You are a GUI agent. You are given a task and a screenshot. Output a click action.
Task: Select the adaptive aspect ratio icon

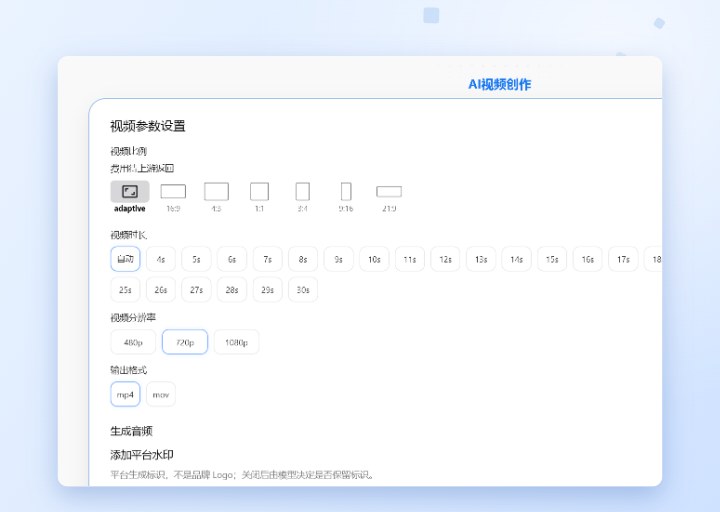point(130,191)
